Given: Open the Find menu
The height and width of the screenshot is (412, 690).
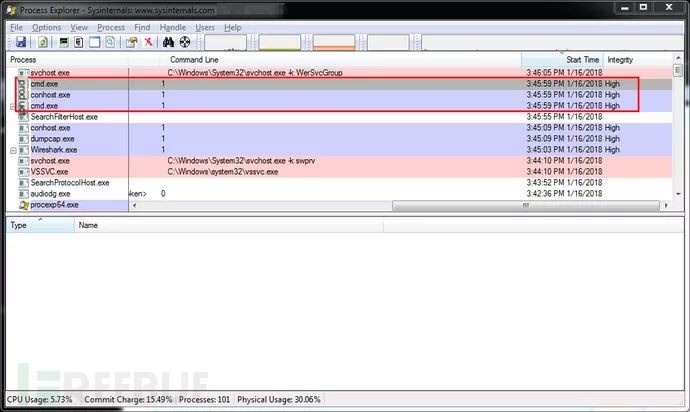Looking at the screenshot, I should pos(142,27).
